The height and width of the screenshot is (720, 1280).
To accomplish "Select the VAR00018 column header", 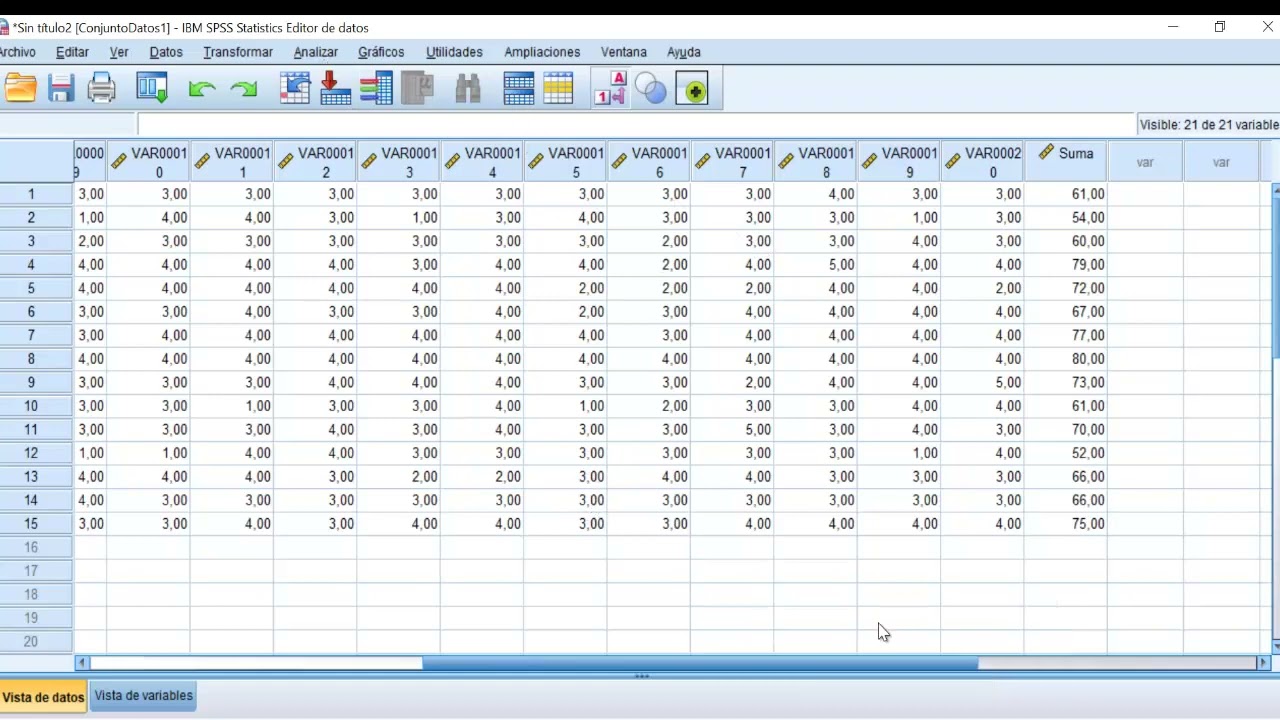I will click(x=815, y=161).
